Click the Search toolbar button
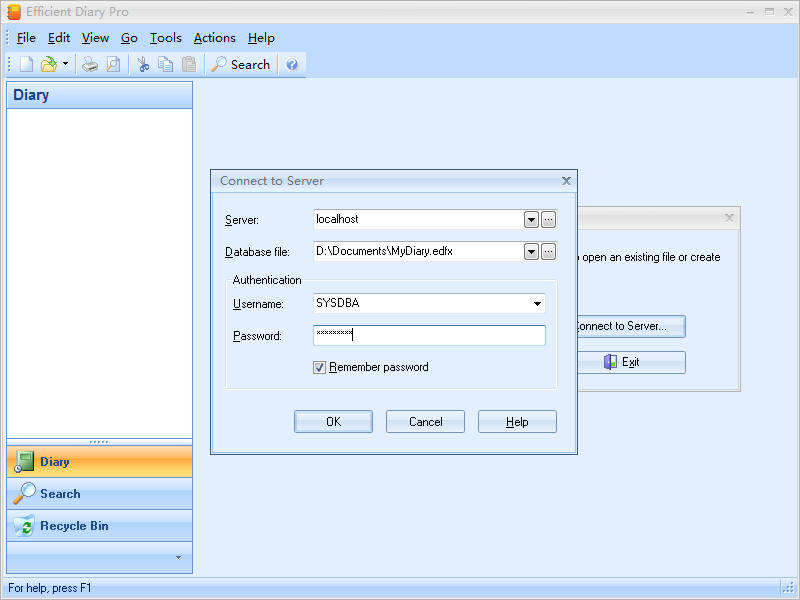 coord(240,64)
